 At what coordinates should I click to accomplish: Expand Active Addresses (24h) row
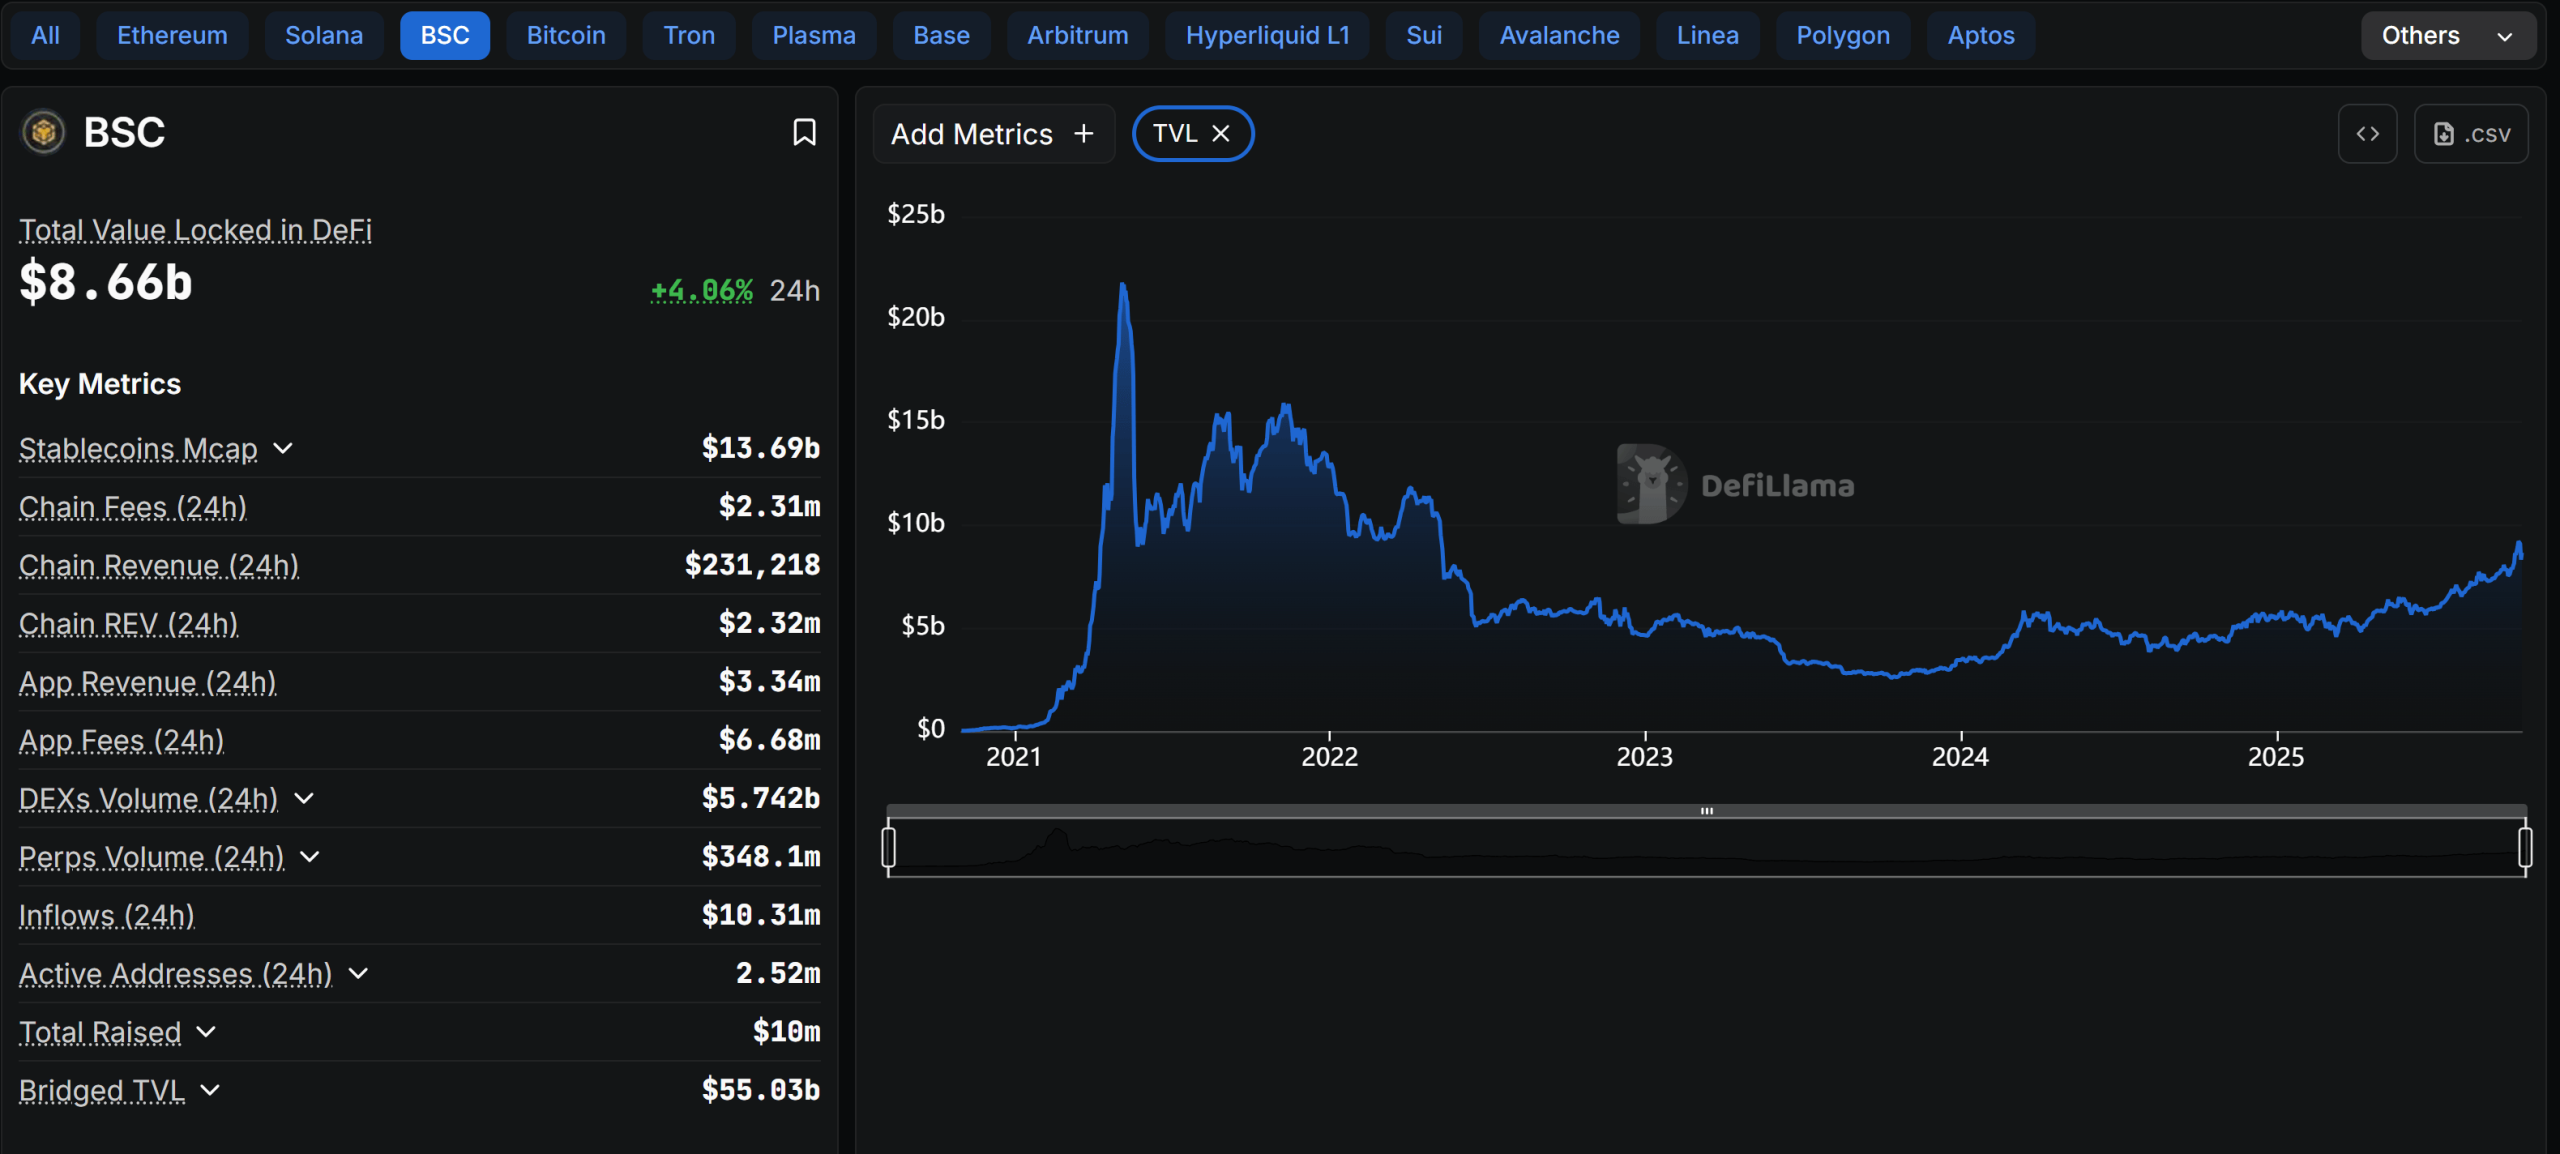point(358,973)
